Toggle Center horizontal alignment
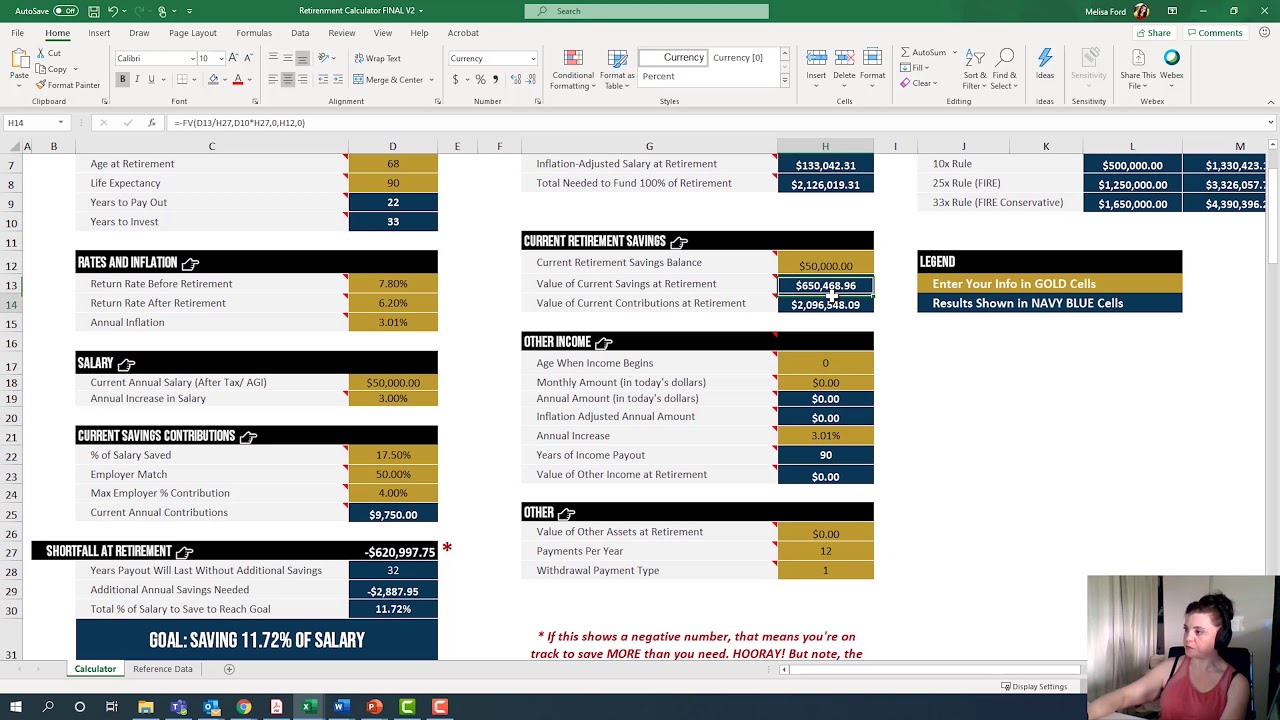Image resolution: width=1280 pixels, height=720 pixels. [x=288, y=80]
